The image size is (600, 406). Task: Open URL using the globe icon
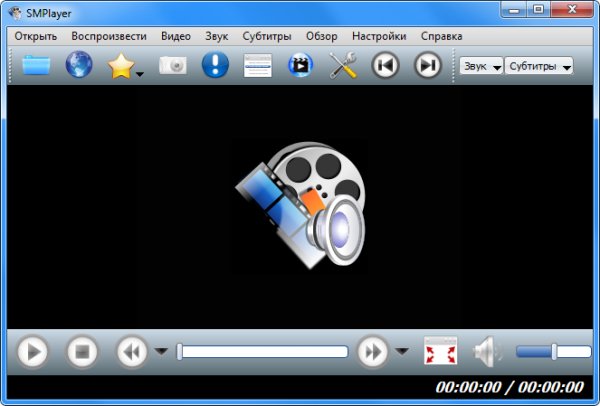(x=79, y=64)
